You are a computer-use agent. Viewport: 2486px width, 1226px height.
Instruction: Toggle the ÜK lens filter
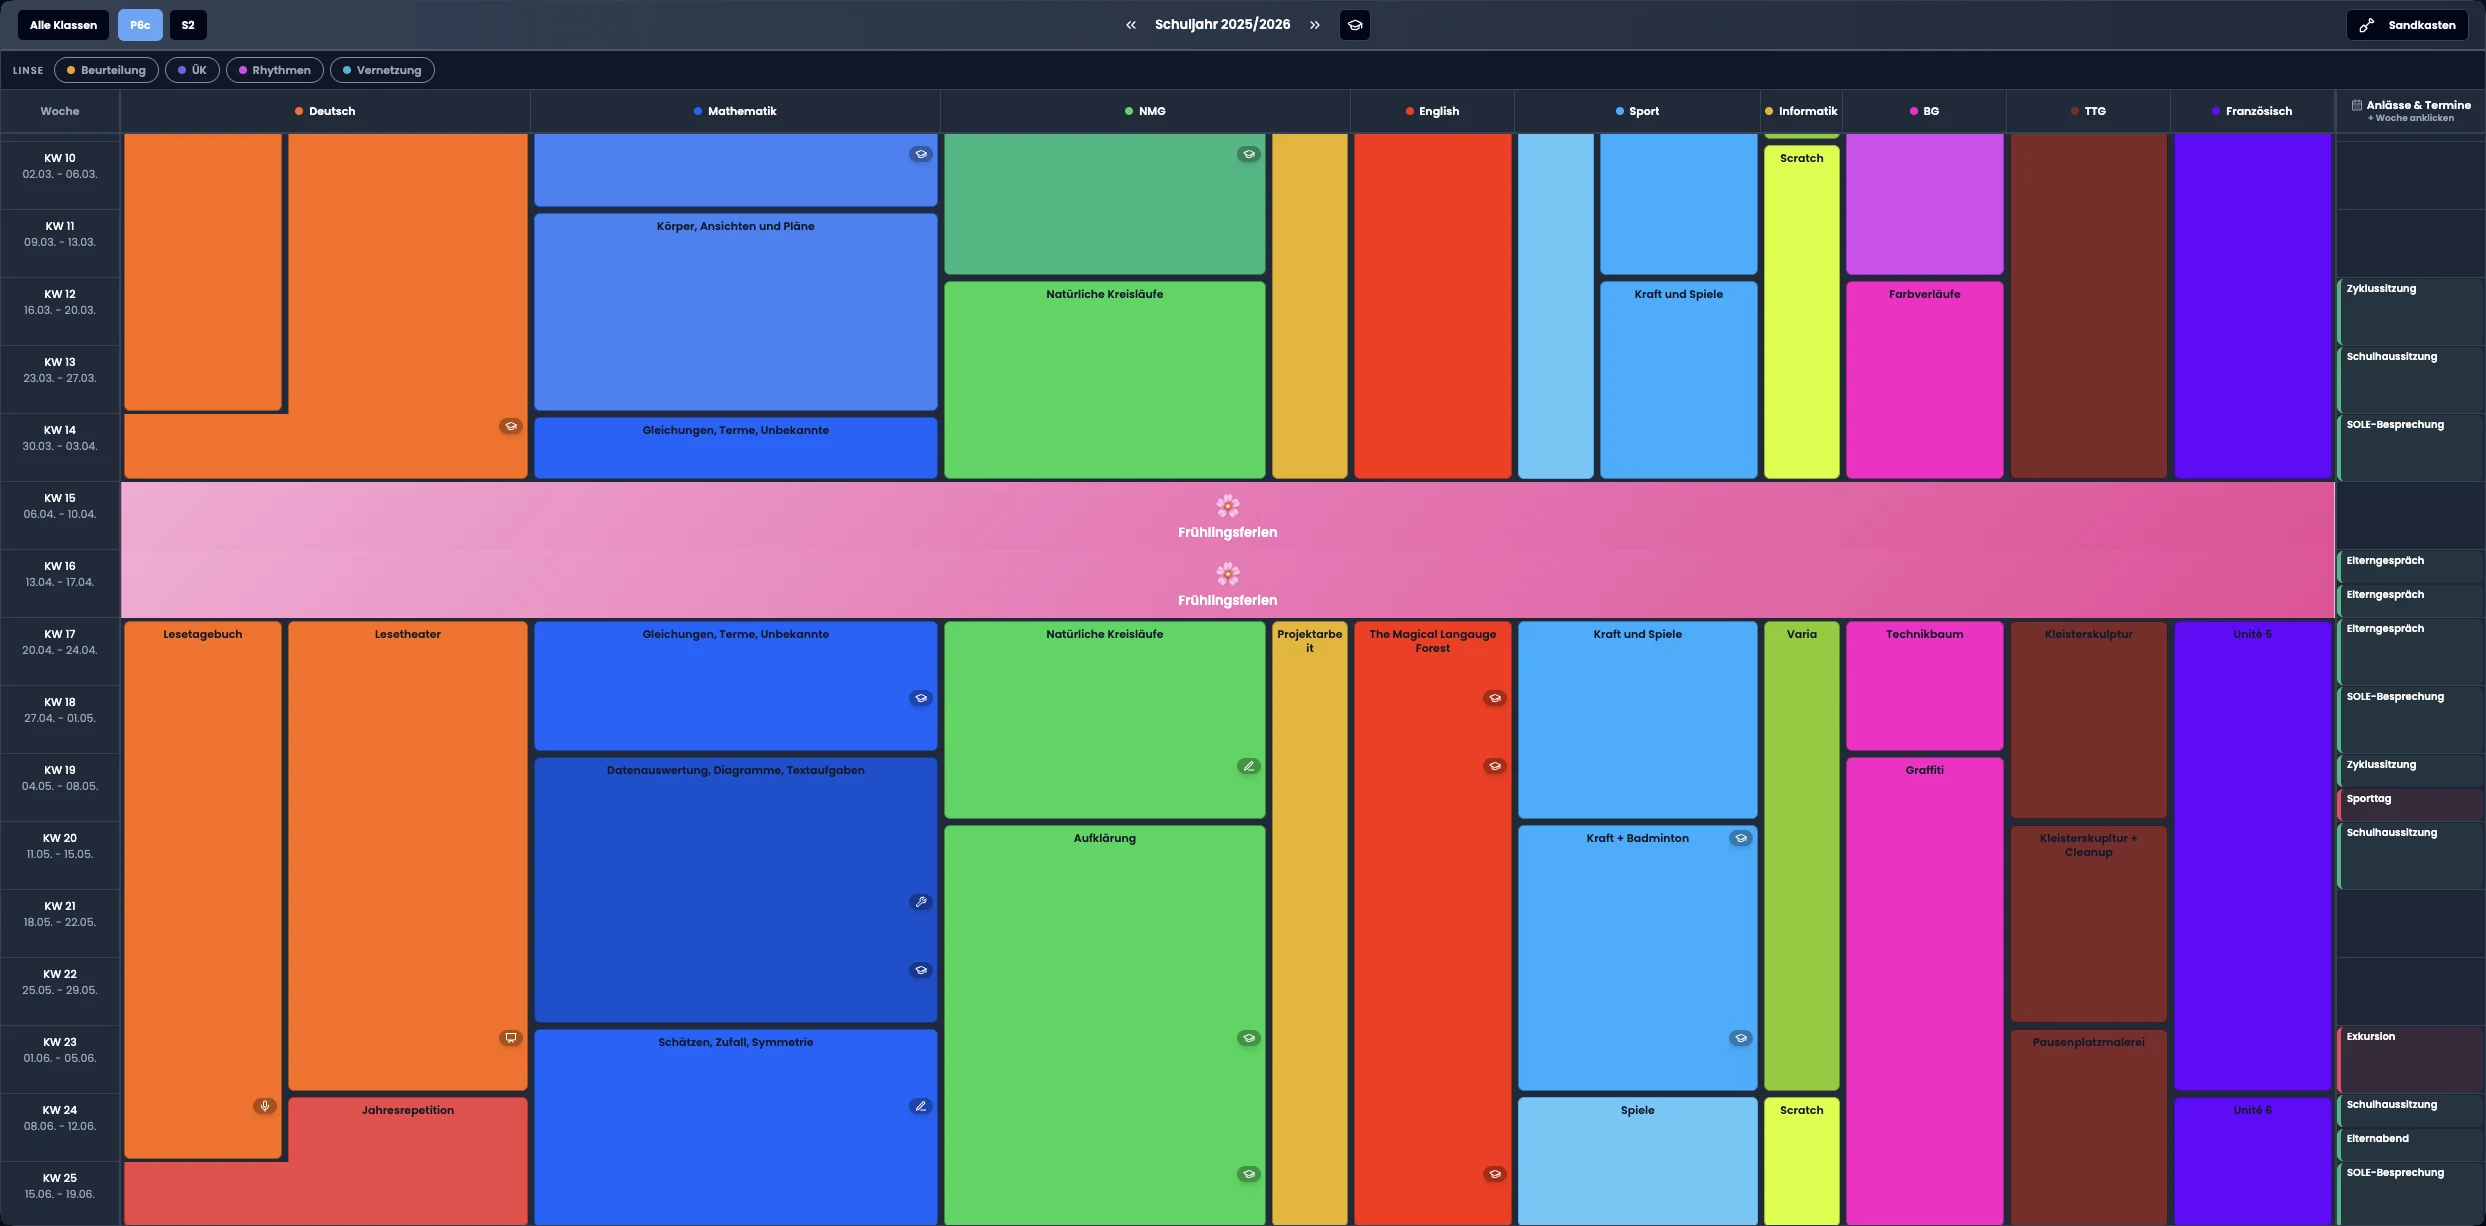click(192, 70)
